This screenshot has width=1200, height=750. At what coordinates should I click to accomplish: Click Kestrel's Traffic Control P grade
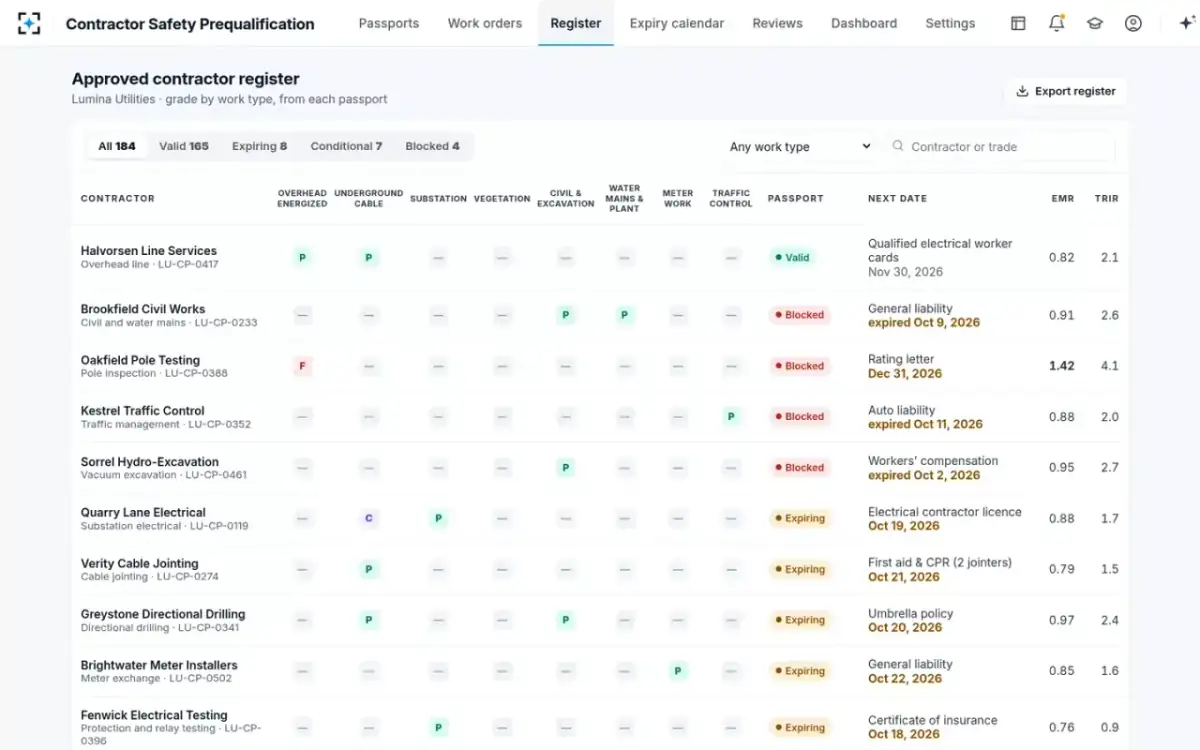tap(731, 416)
